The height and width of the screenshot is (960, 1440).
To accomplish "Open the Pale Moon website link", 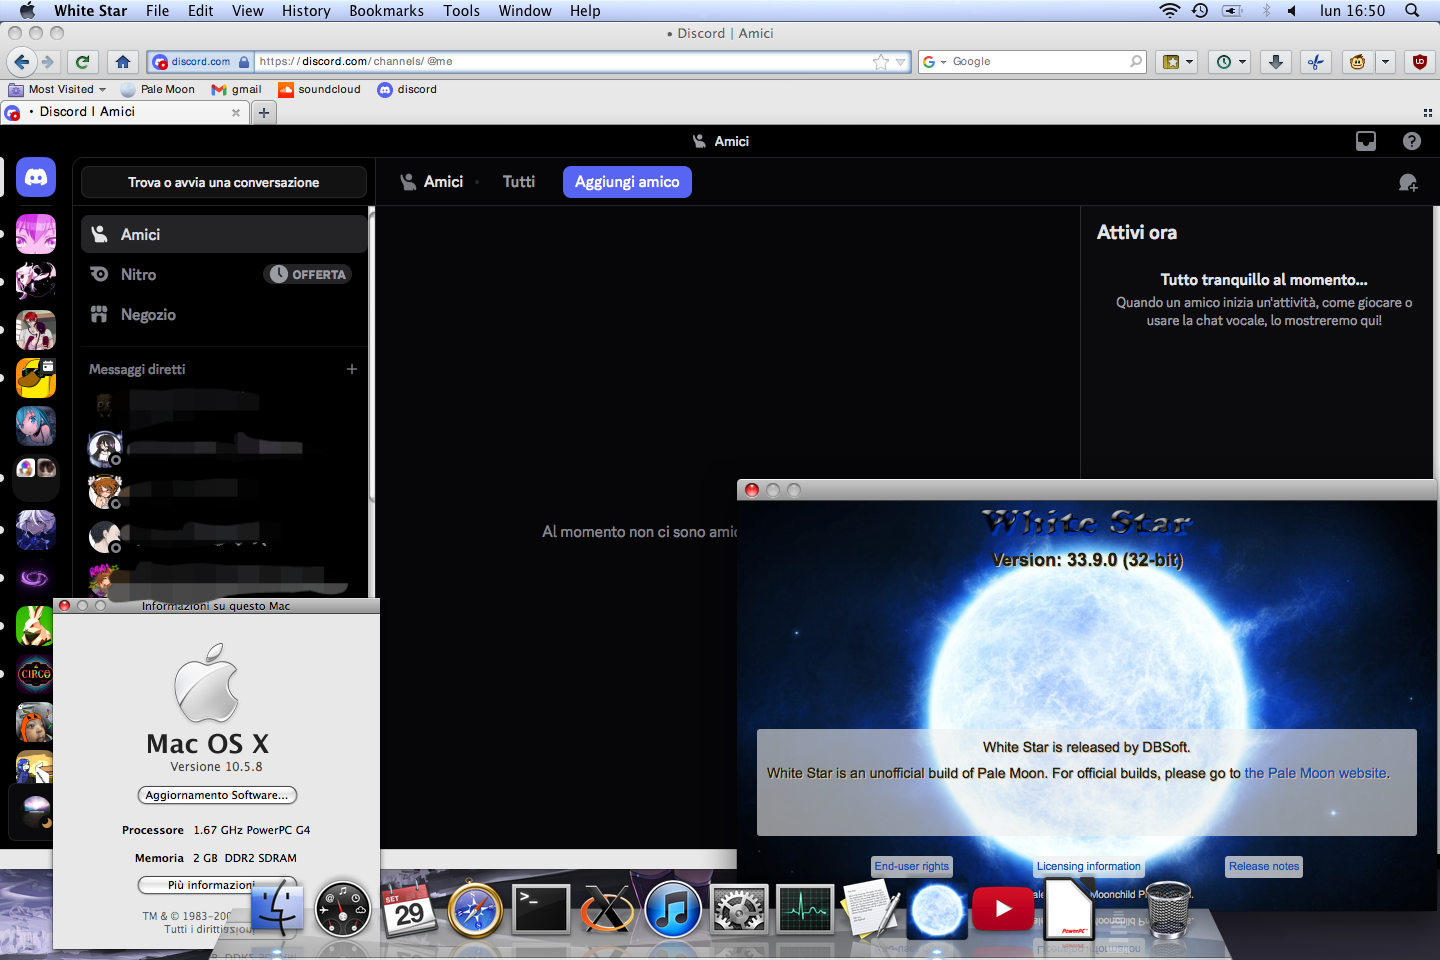I will [1316, 773].
